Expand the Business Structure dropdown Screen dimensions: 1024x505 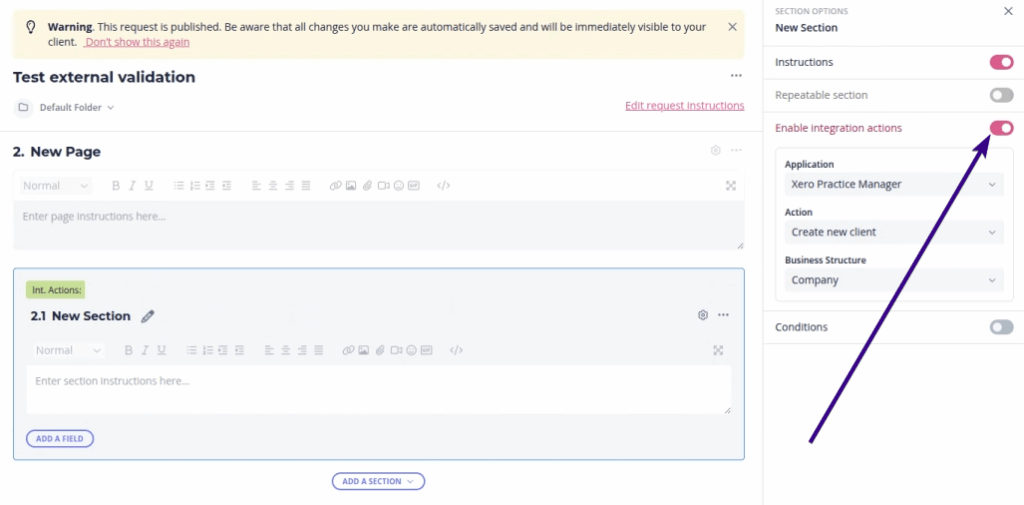893,280
